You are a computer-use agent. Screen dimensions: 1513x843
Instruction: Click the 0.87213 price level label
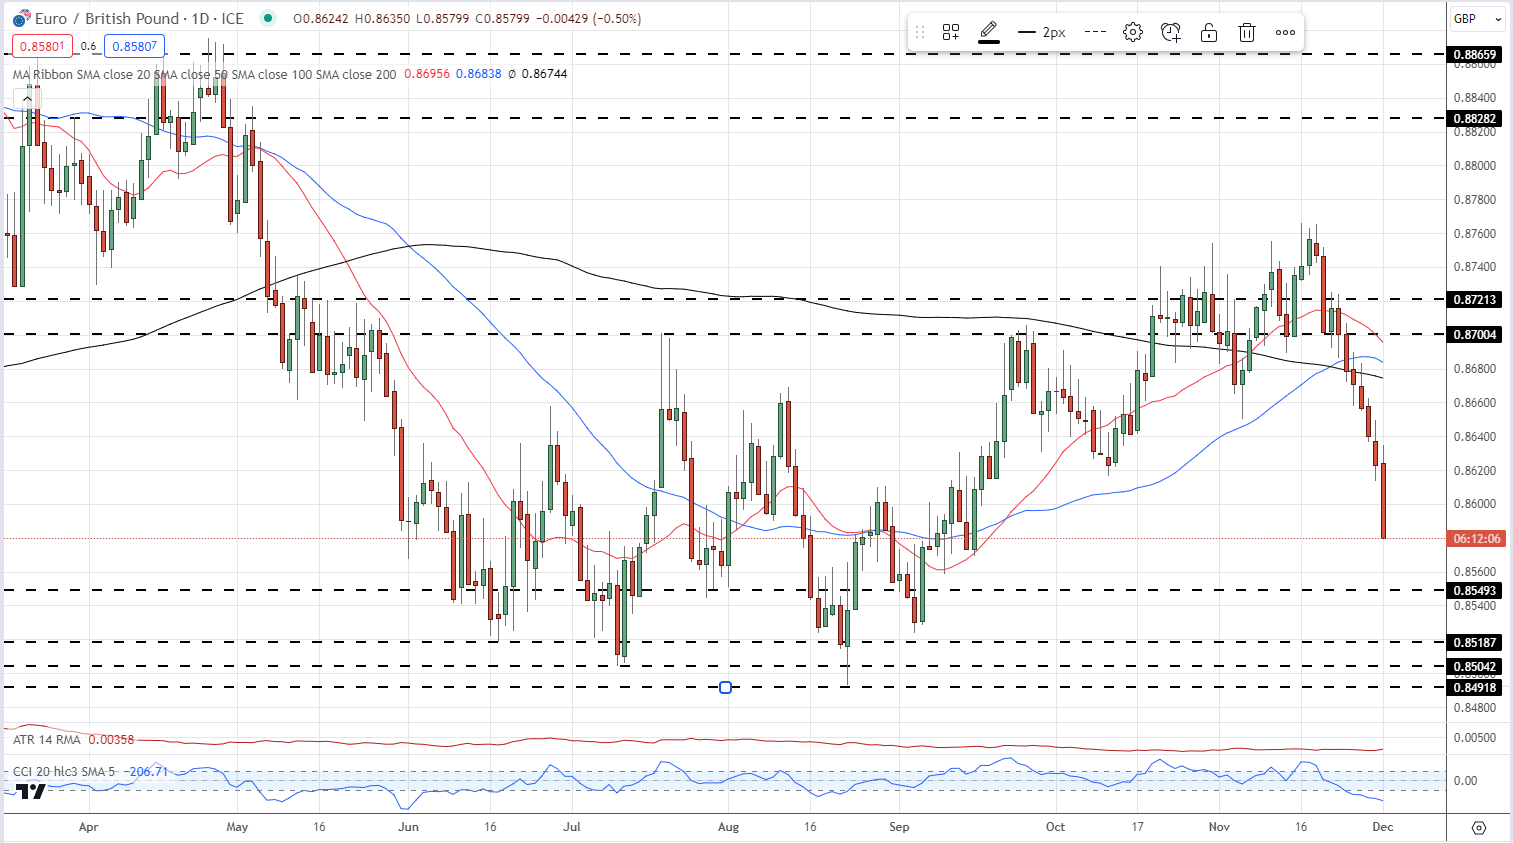(x=1475, y=299)
